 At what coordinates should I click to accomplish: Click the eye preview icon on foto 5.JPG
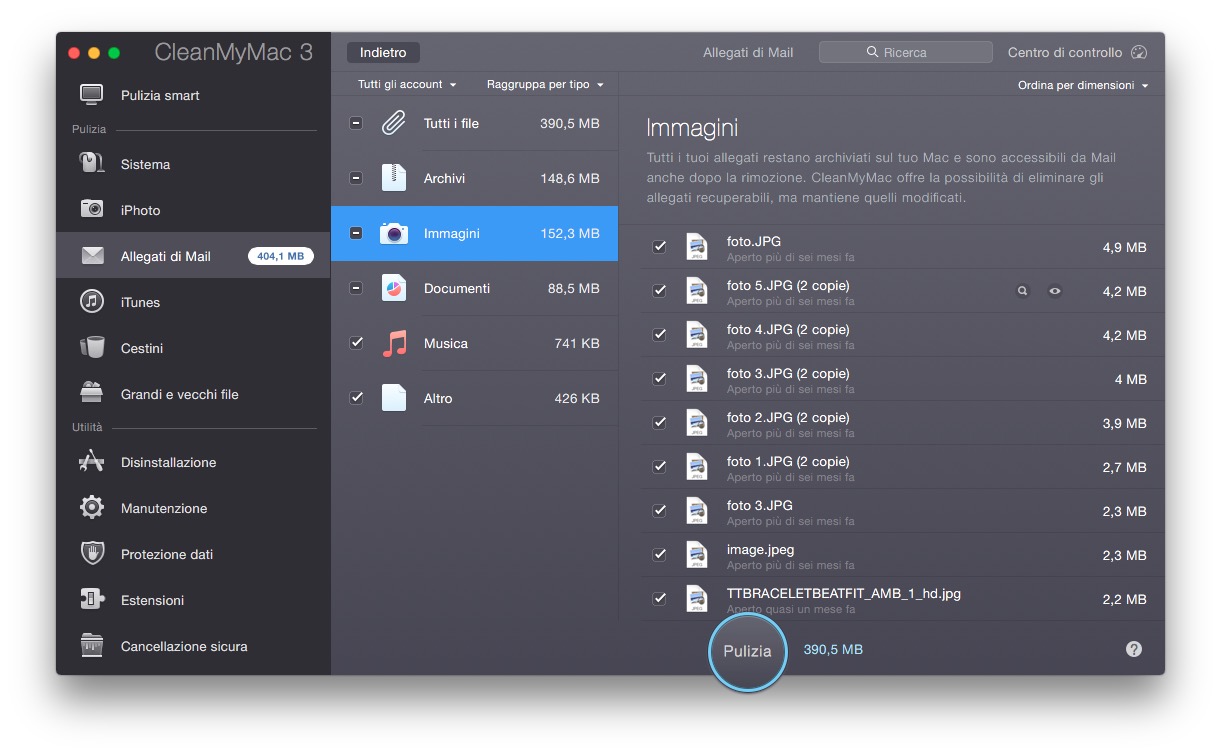click(x=1055, y=291)
